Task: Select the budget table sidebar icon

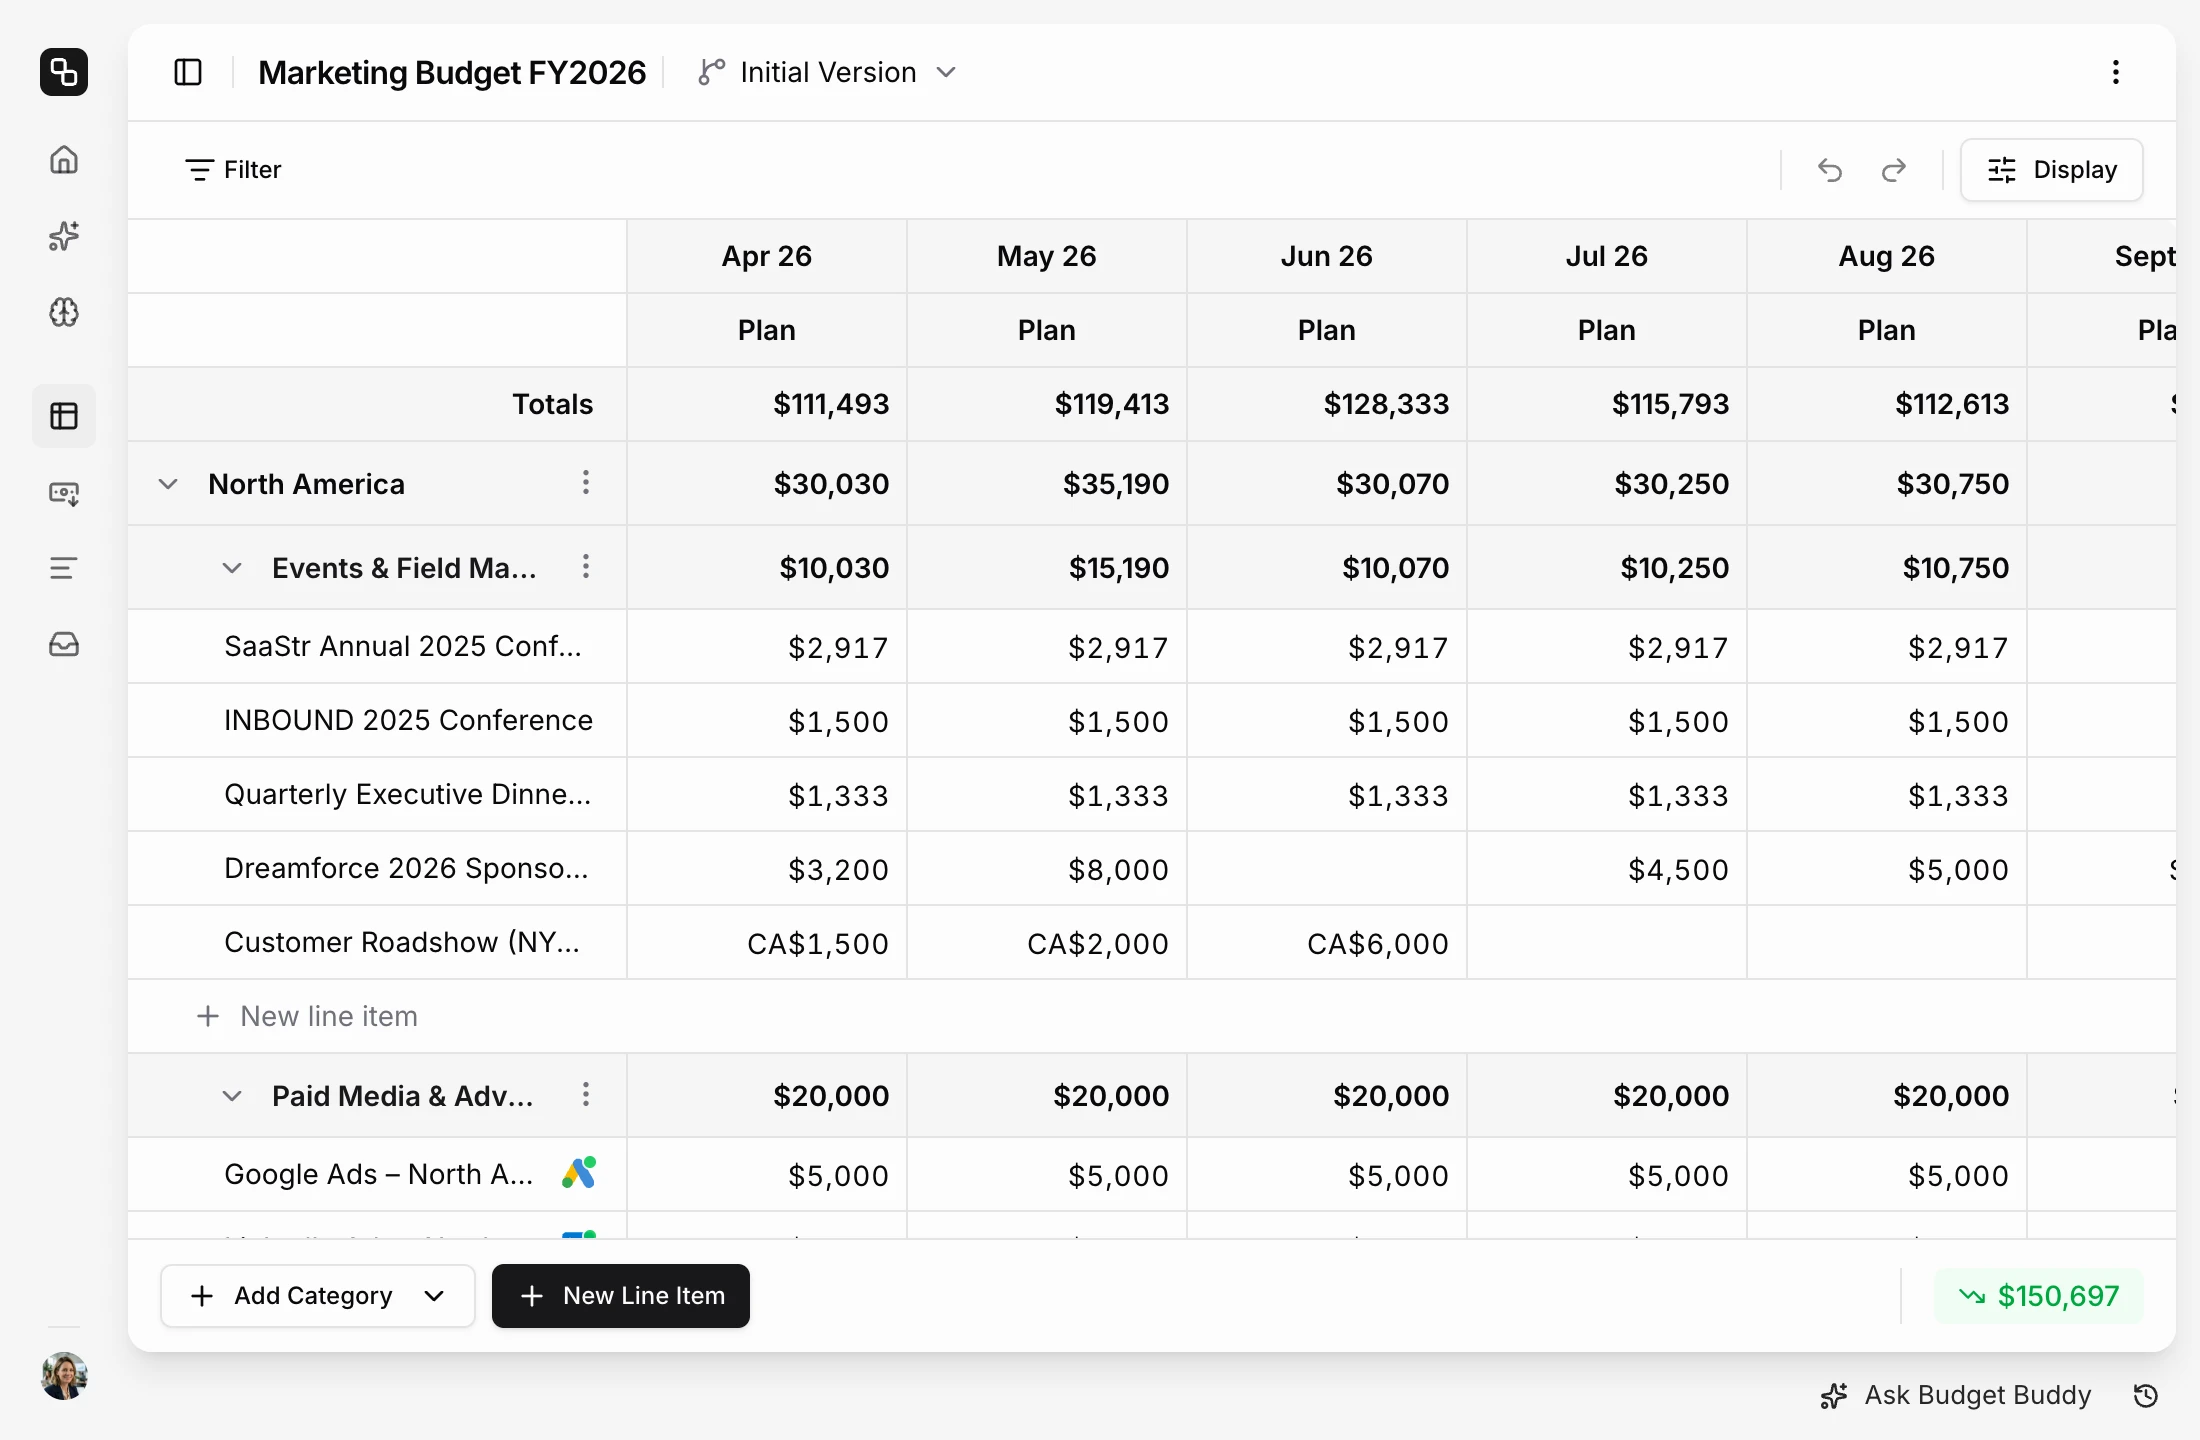Action: click(64, 416)
